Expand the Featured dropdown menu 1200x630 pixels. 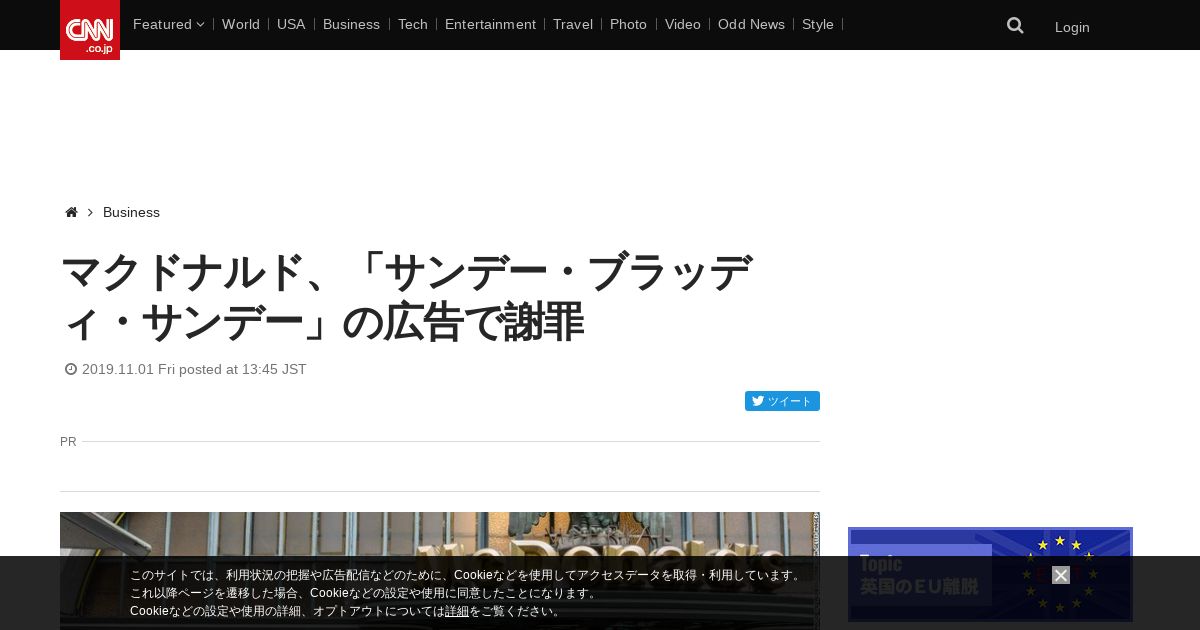[168, 24]
